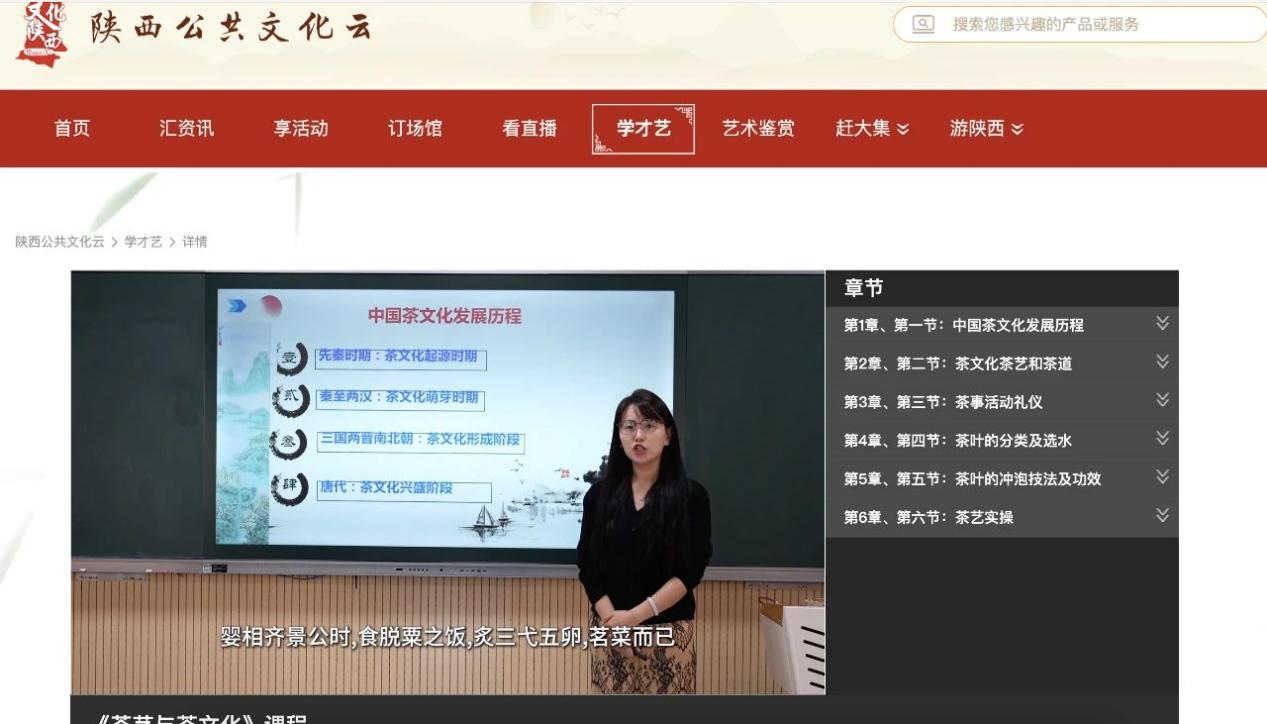Expand chapter 2 茶文化茶艺和茶道 chevron
Viewport: 1267px width, 724px height.
[1161, 362]
